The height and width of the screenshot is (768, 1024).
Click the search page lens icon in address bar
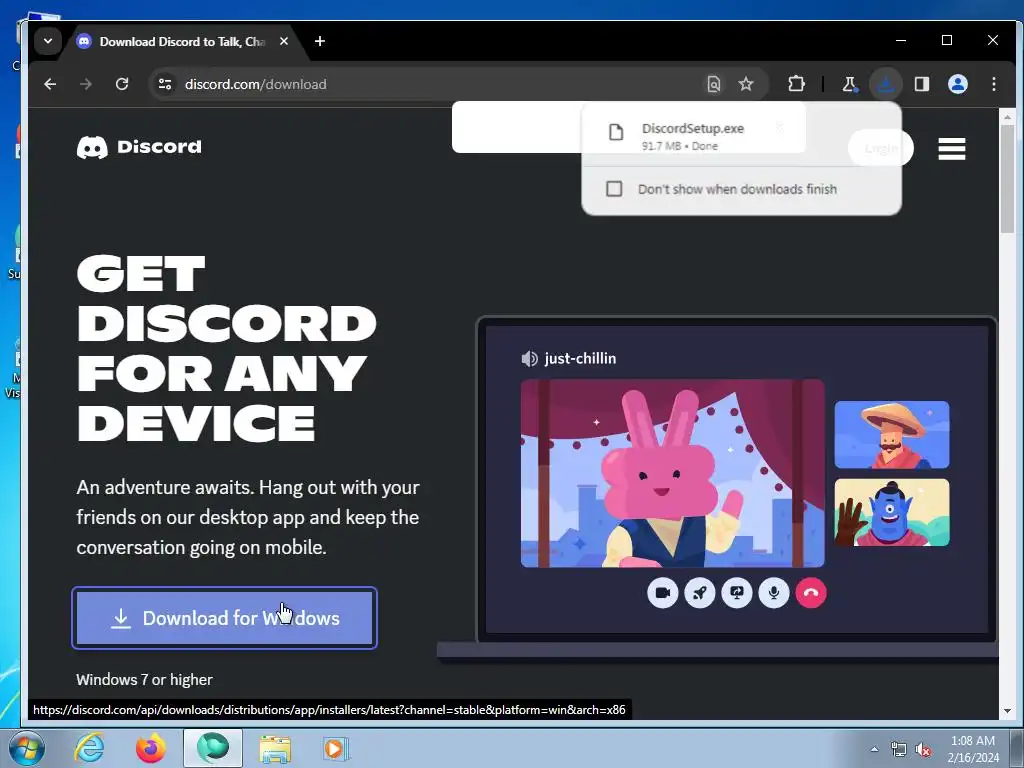[x=714, y=84]
